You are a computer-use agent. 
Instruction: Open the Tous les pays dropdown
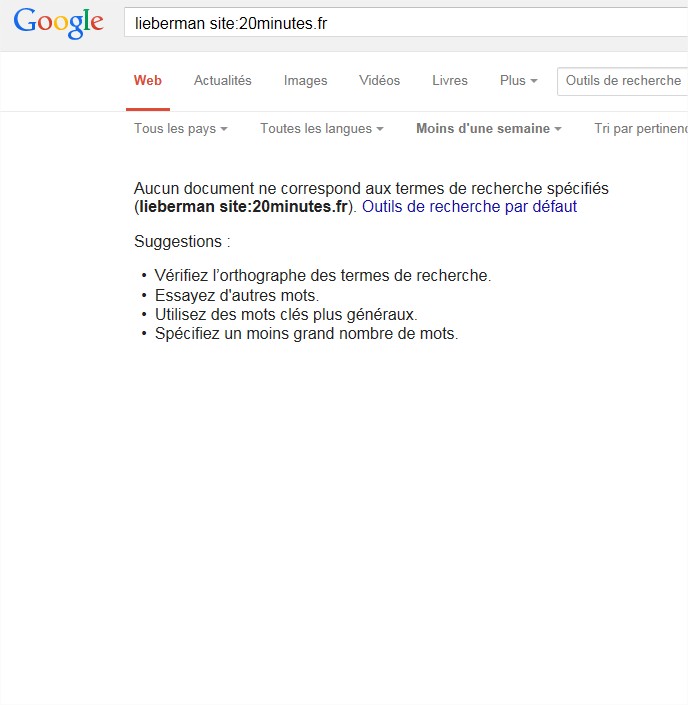(x=181, y=129)
